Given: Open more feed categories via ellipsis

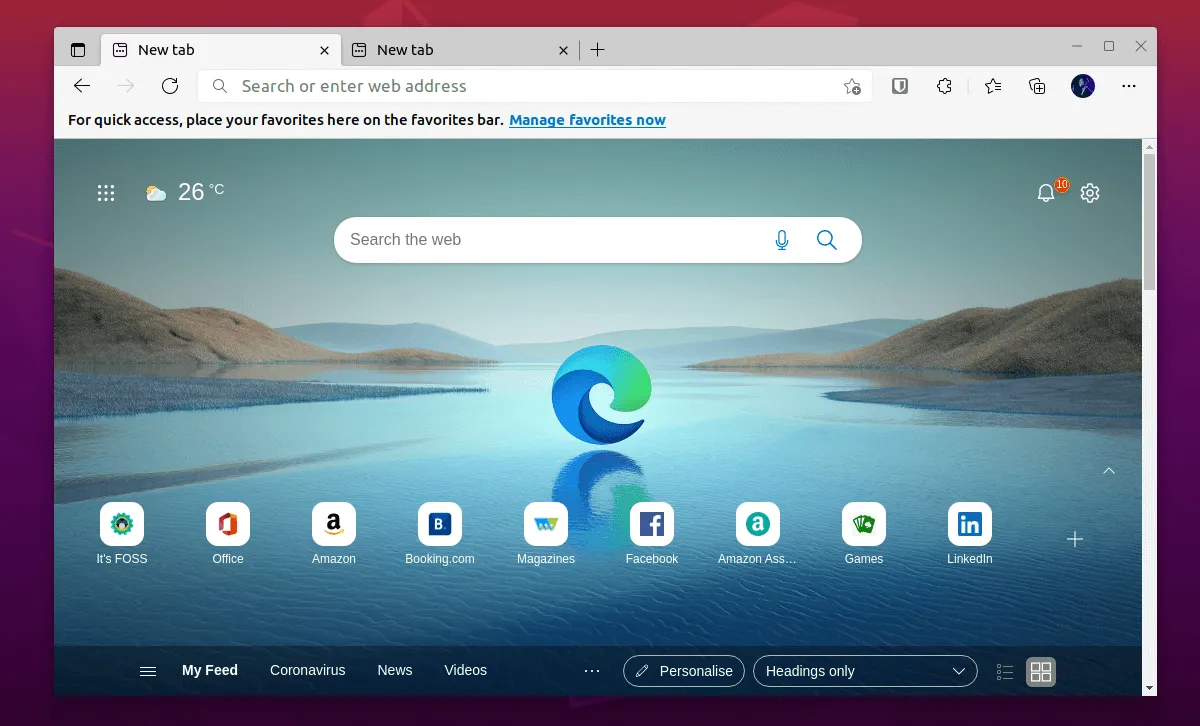Looking at the screenshot, I should coord(592,671).
